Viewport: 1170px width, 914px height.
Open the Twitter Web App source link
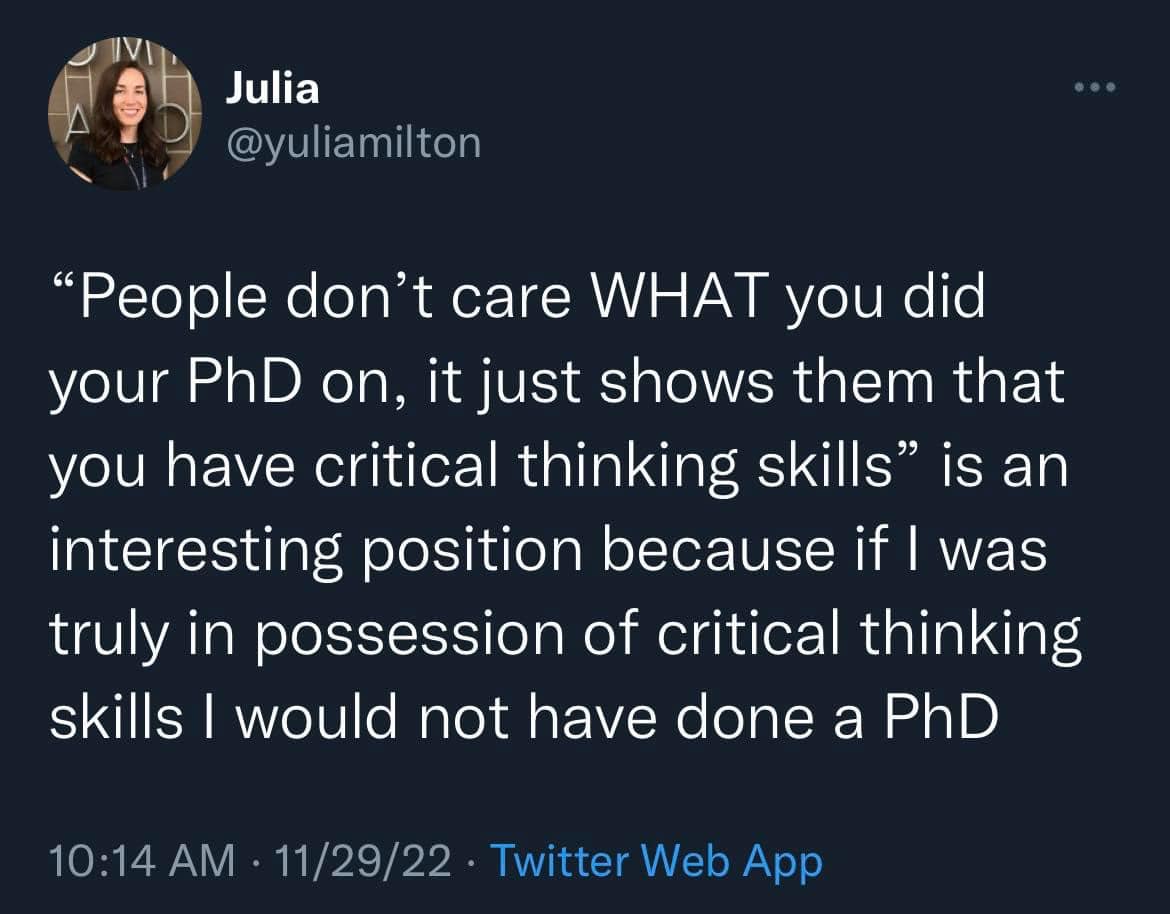click(x=658, y=860)
